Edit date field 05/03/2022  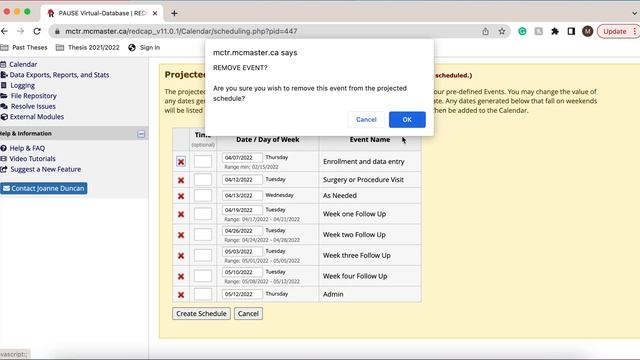242,251
